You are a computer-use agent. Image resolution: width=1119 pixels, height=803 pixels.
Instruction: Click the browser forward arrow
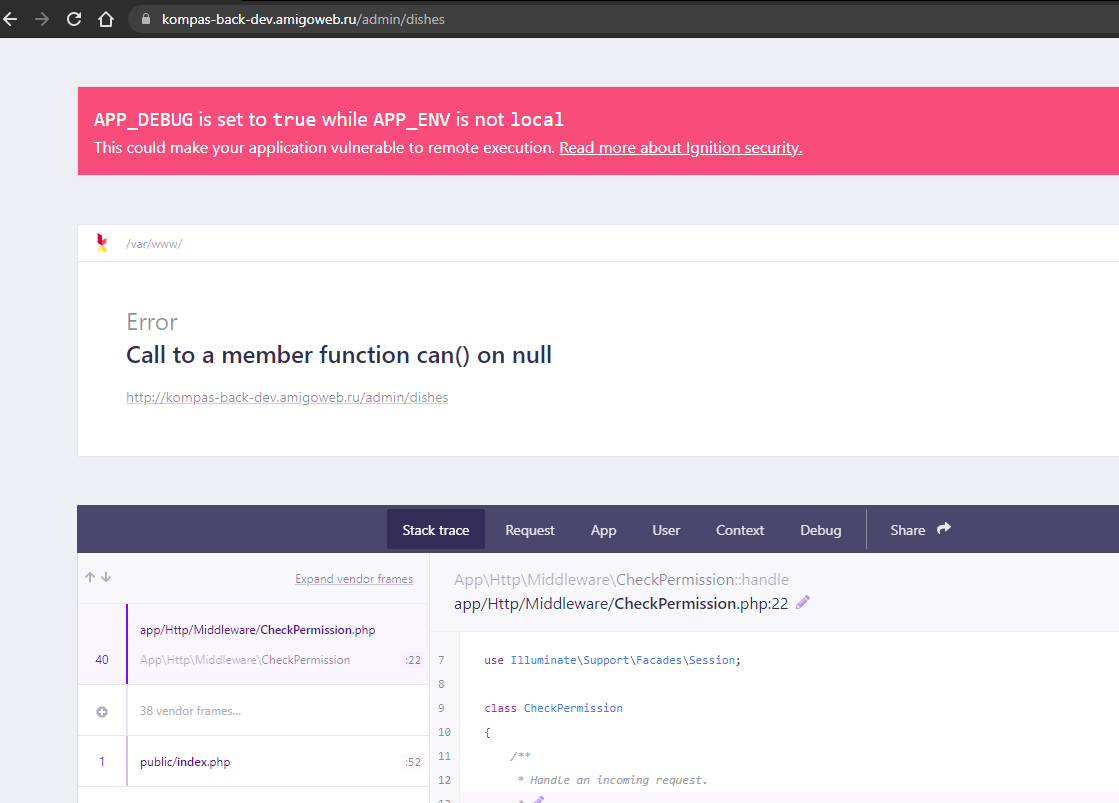pos(42,19)
